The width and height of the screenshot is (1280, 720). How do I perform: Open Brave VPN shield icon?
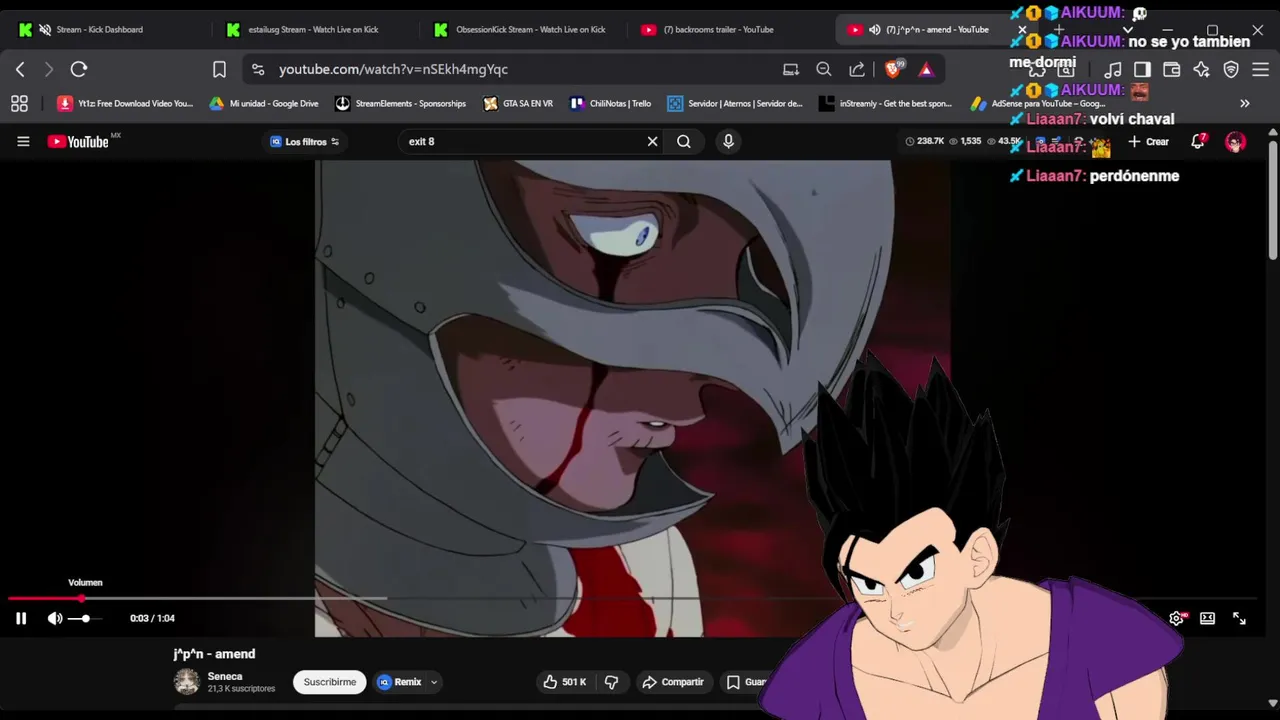[x=1231, y=69]
